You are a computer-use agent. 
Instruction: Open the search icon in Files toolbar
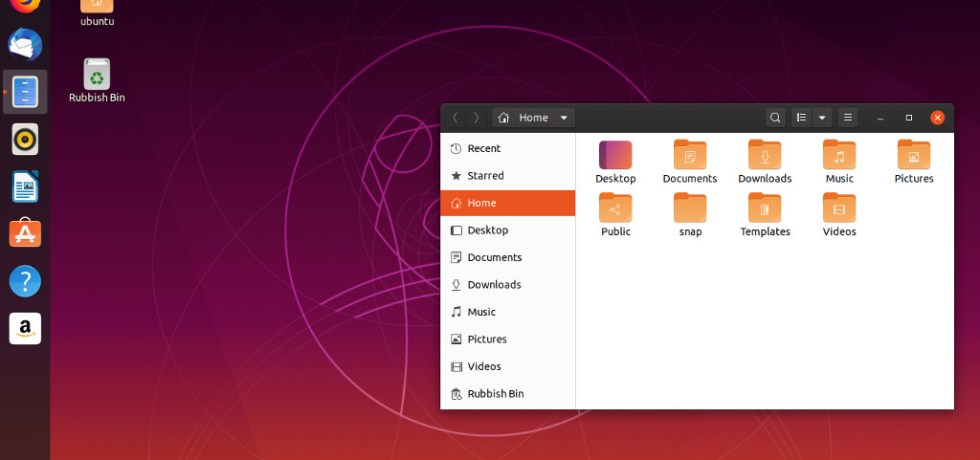[775, 118]
